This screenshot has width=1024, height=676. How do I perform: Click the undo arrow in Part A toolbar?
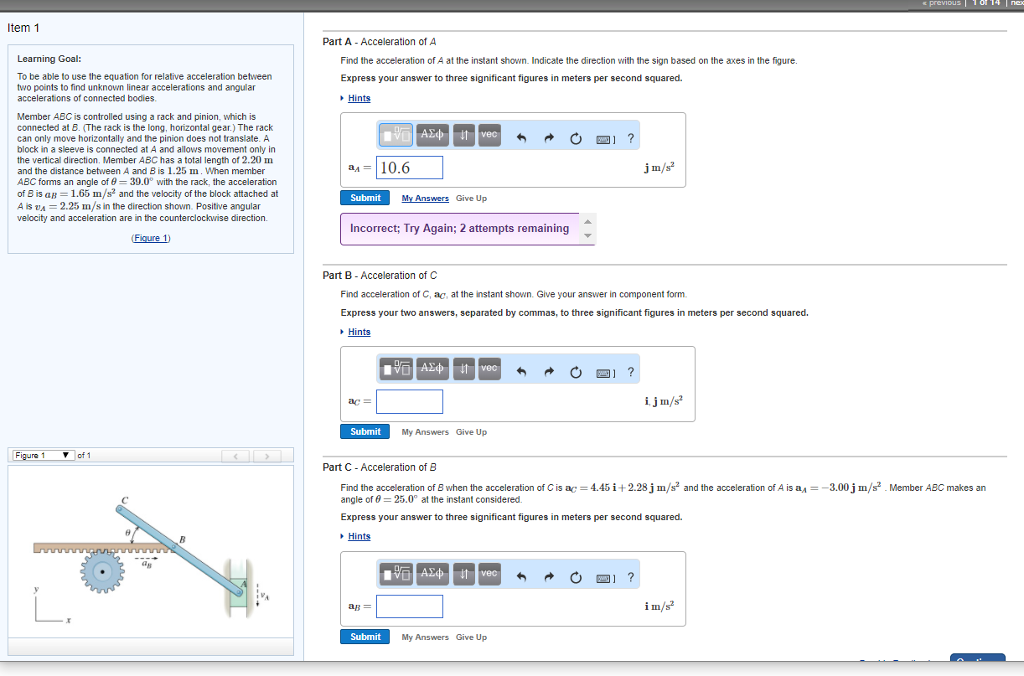tap(520, 135)
